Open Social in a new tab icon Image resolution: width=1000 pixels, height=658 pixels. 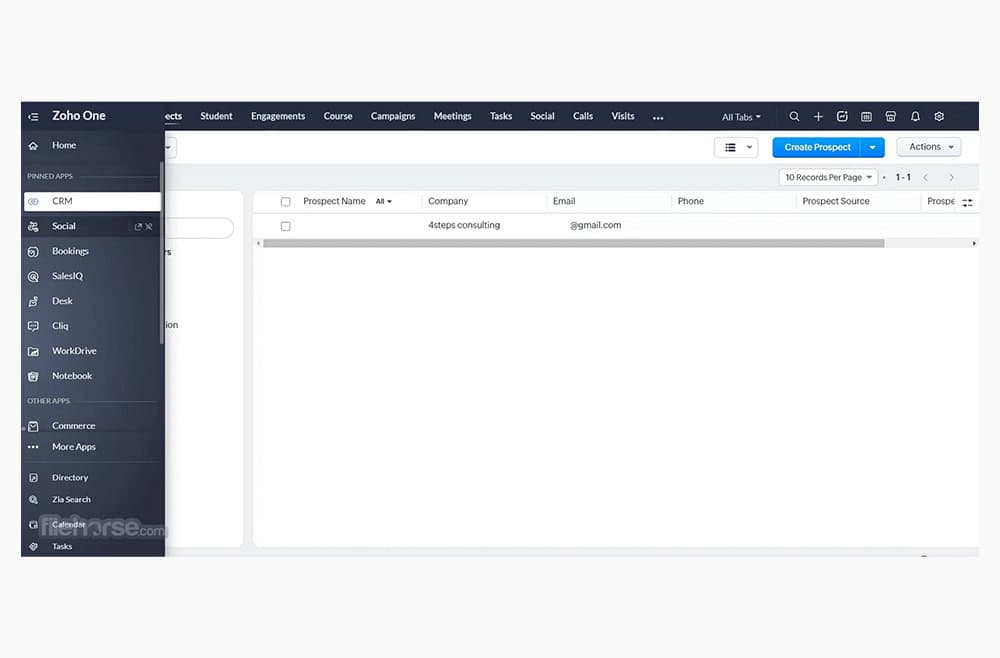[138, 226]
